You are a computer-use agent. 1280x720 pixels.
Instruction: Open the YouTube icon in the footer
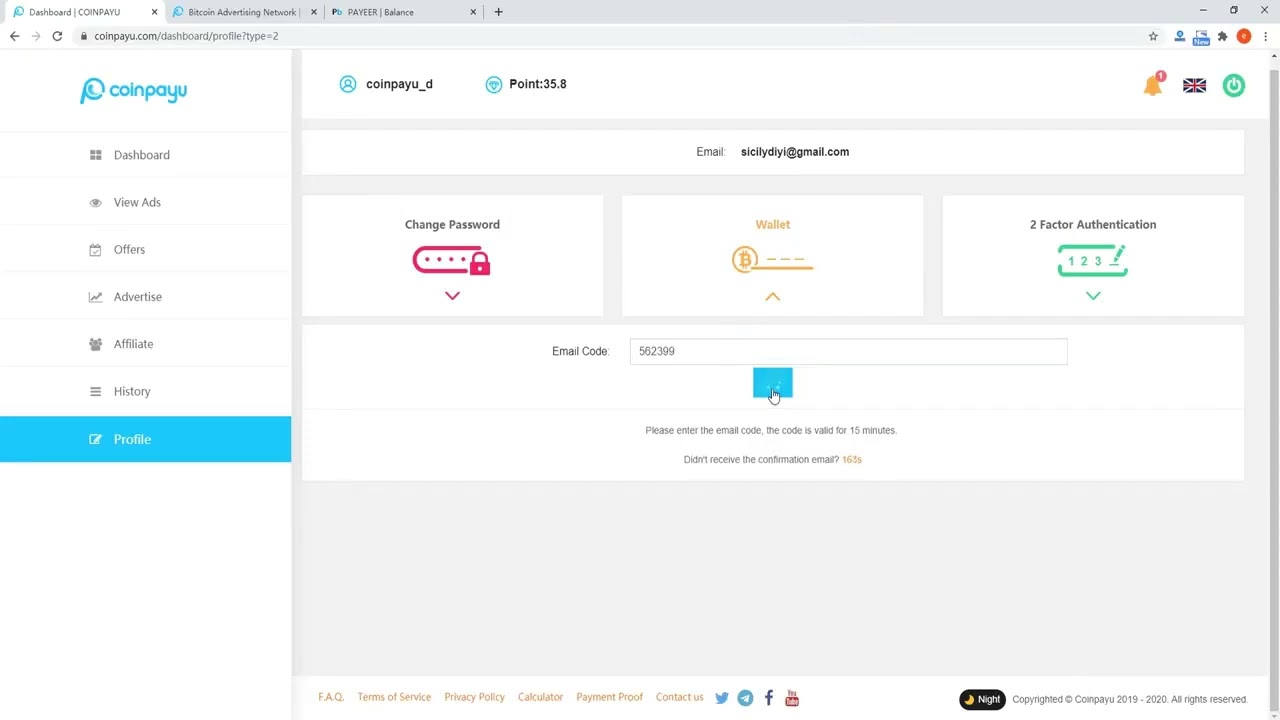(792, 698)
